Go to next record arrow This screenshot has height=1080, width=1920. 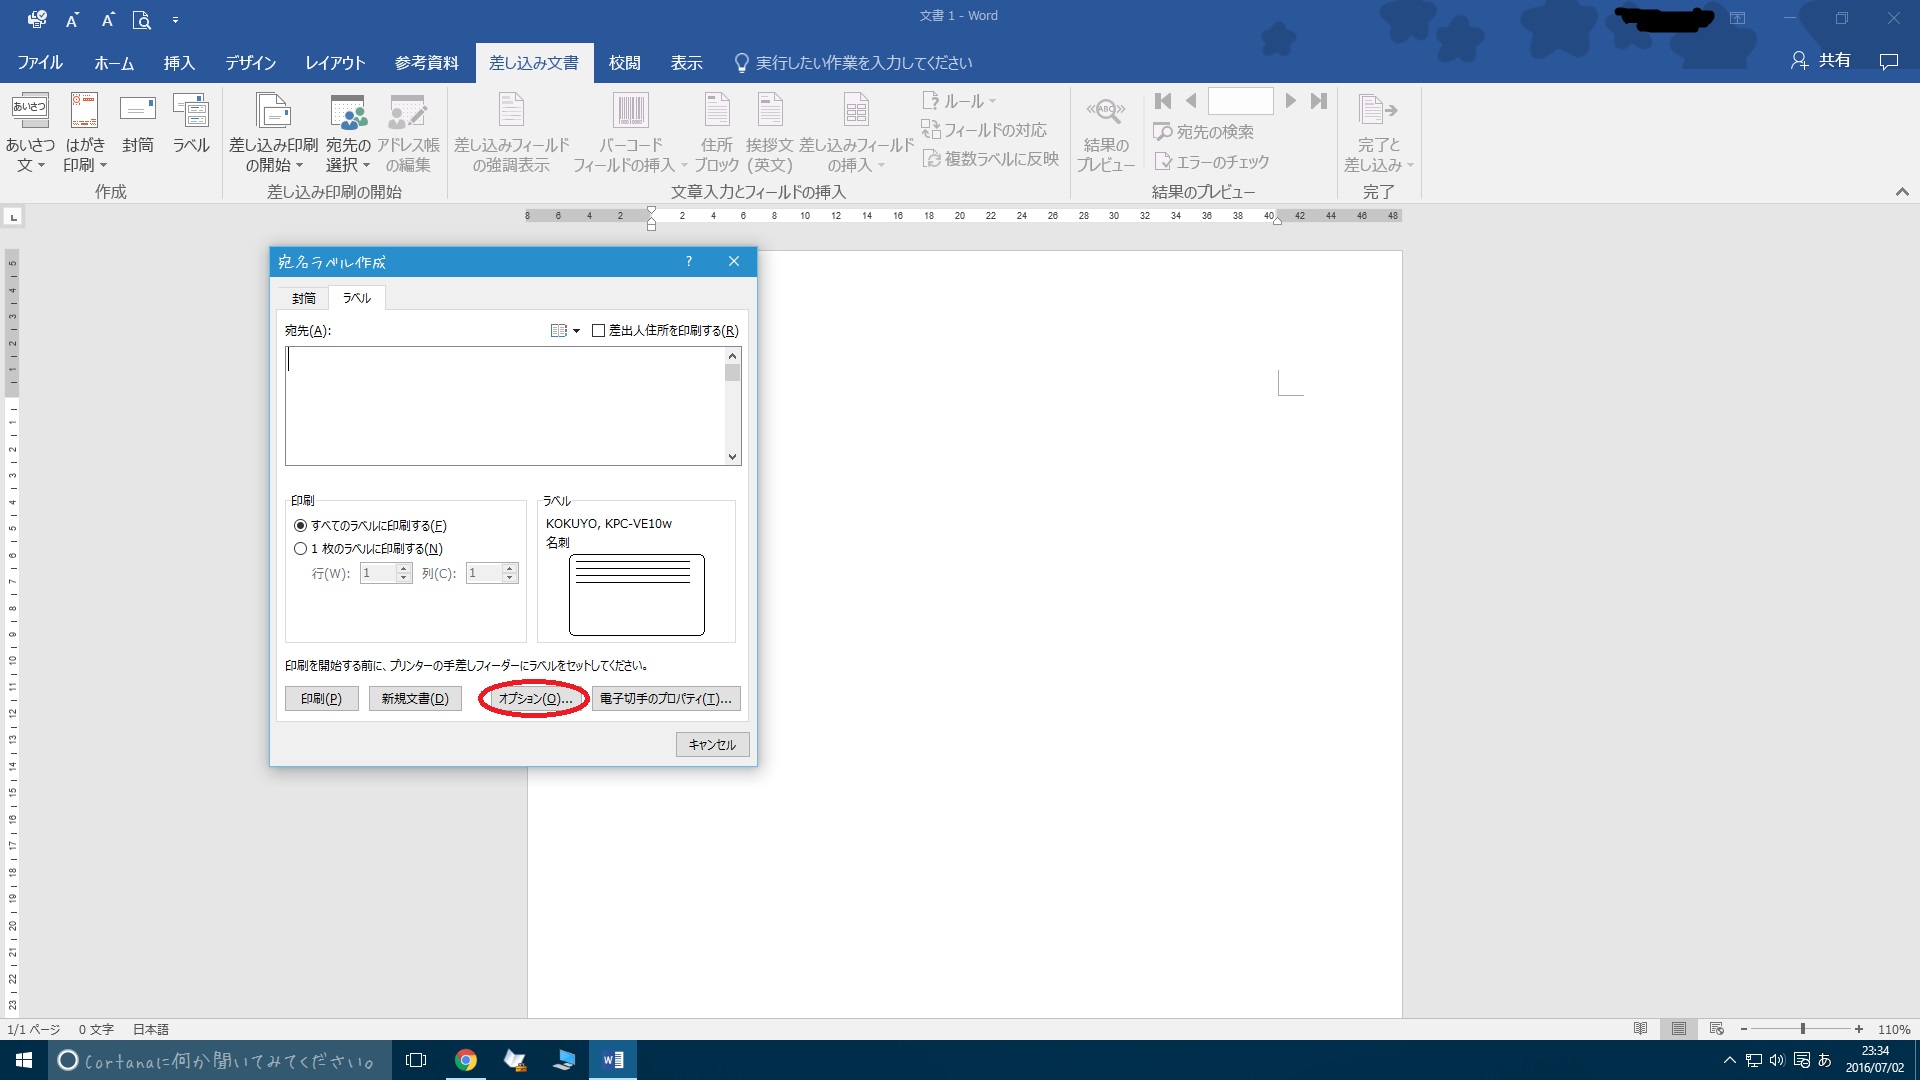tap(1290, 101)
